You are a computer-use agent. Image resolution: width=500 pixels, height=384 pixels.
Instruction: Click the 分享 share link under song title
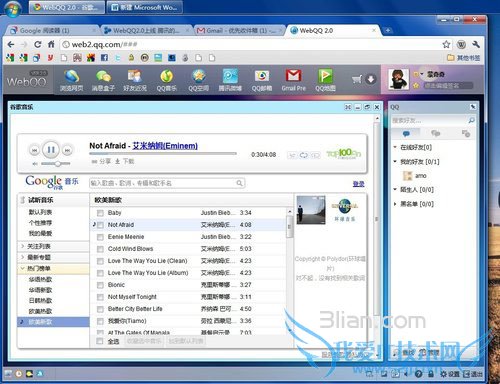101,161
